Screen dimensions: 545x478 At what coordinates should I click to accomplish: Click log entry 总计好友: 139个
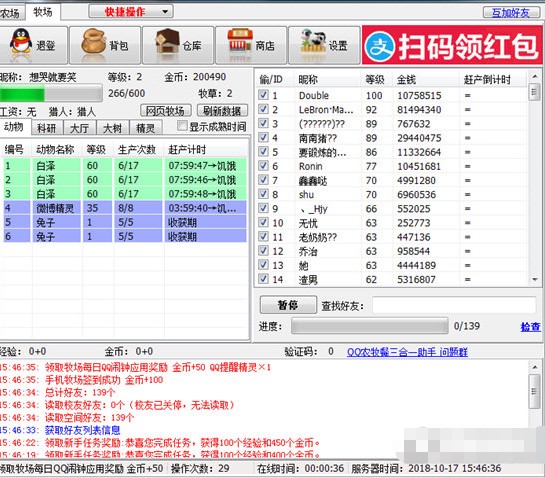point(80,392)
